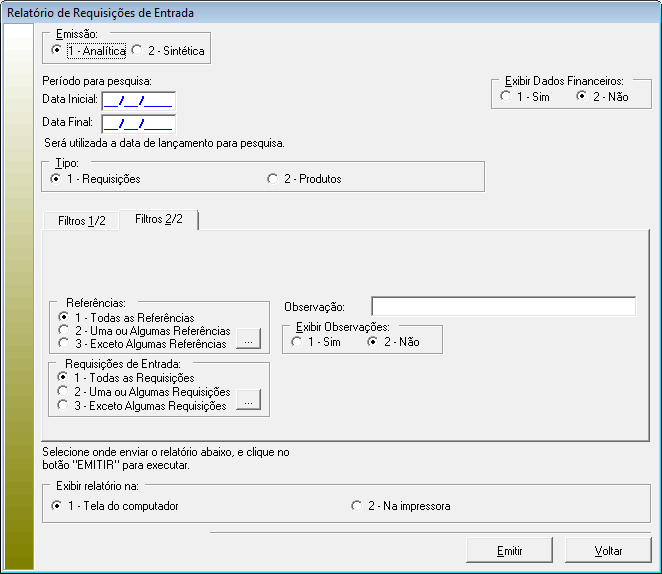Open the Referências ellipsis browse button
Screen dimensions: 662x574
coord(247,342)
